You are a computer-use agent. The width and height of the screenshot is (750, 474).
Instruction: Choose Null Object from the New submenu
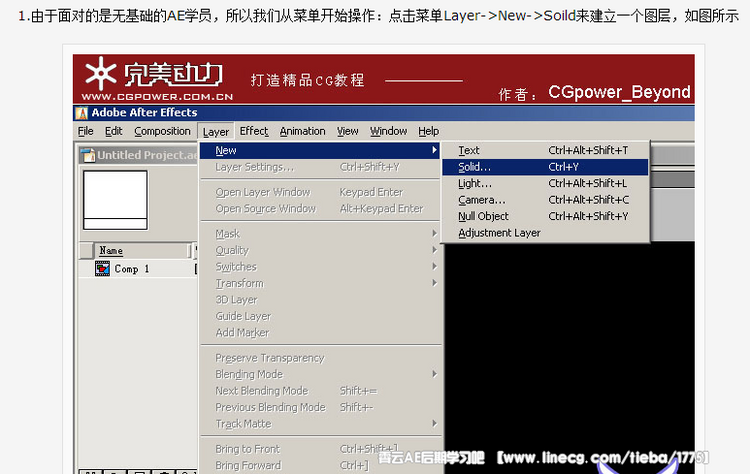click(x=545, y=216)
